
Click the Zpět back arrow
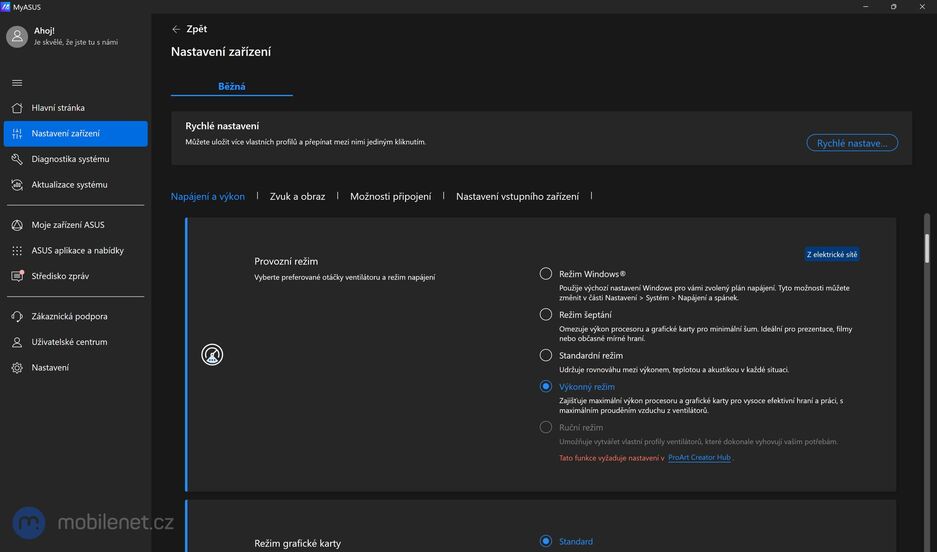177,30
